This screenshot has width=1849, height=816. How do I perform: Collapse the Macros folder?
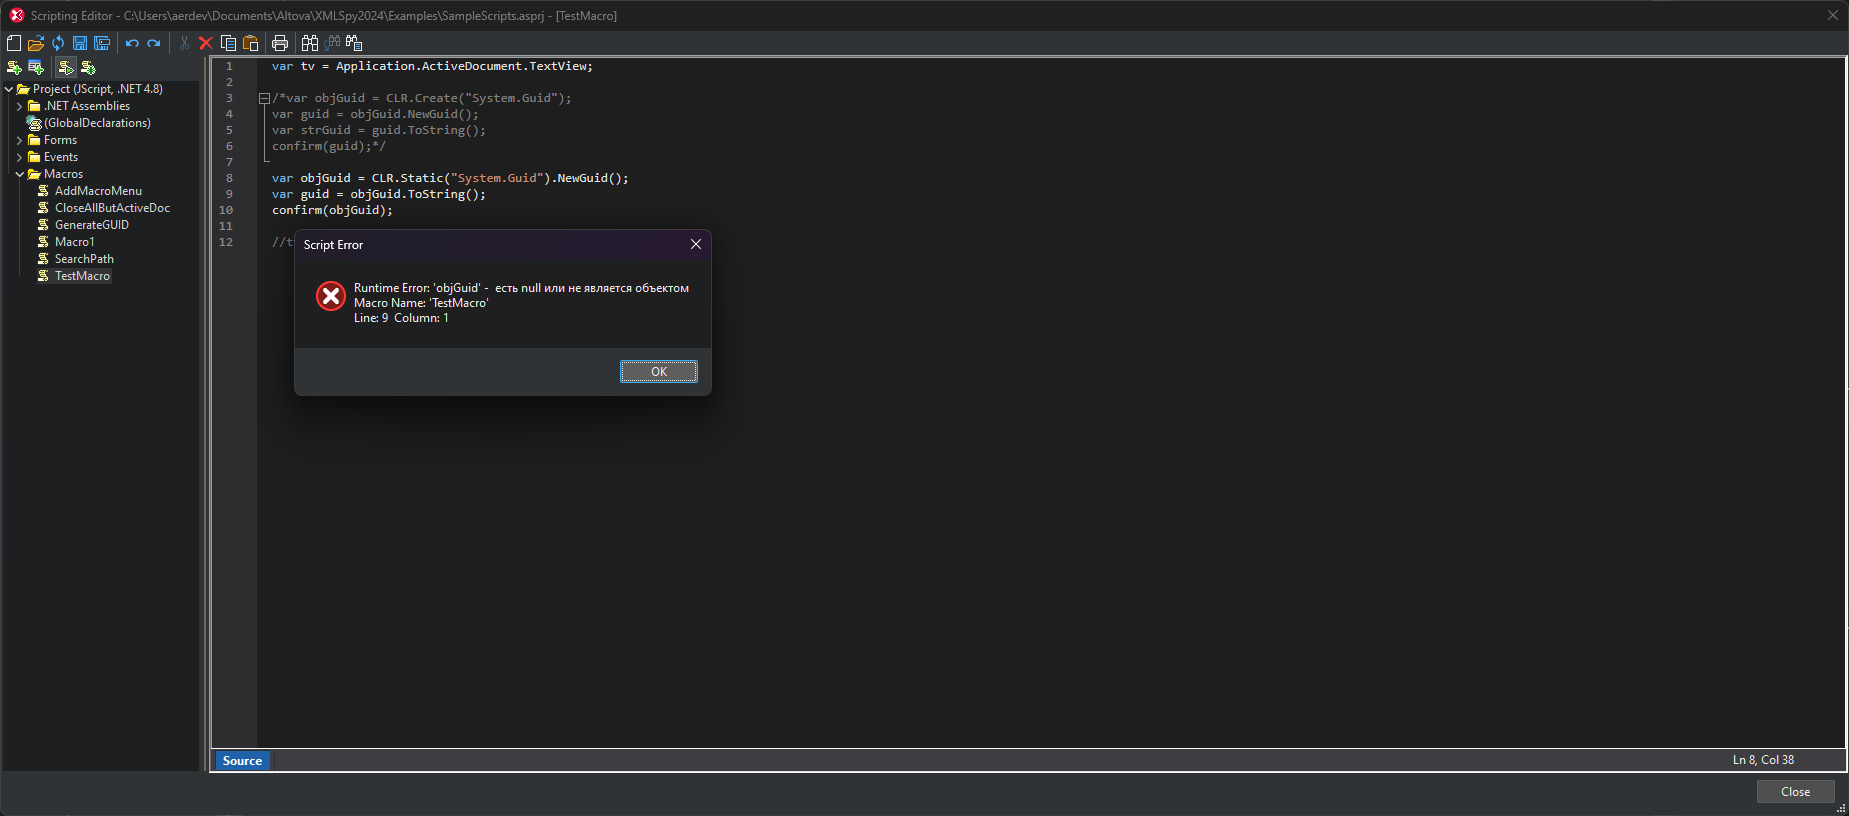(20, 174)
